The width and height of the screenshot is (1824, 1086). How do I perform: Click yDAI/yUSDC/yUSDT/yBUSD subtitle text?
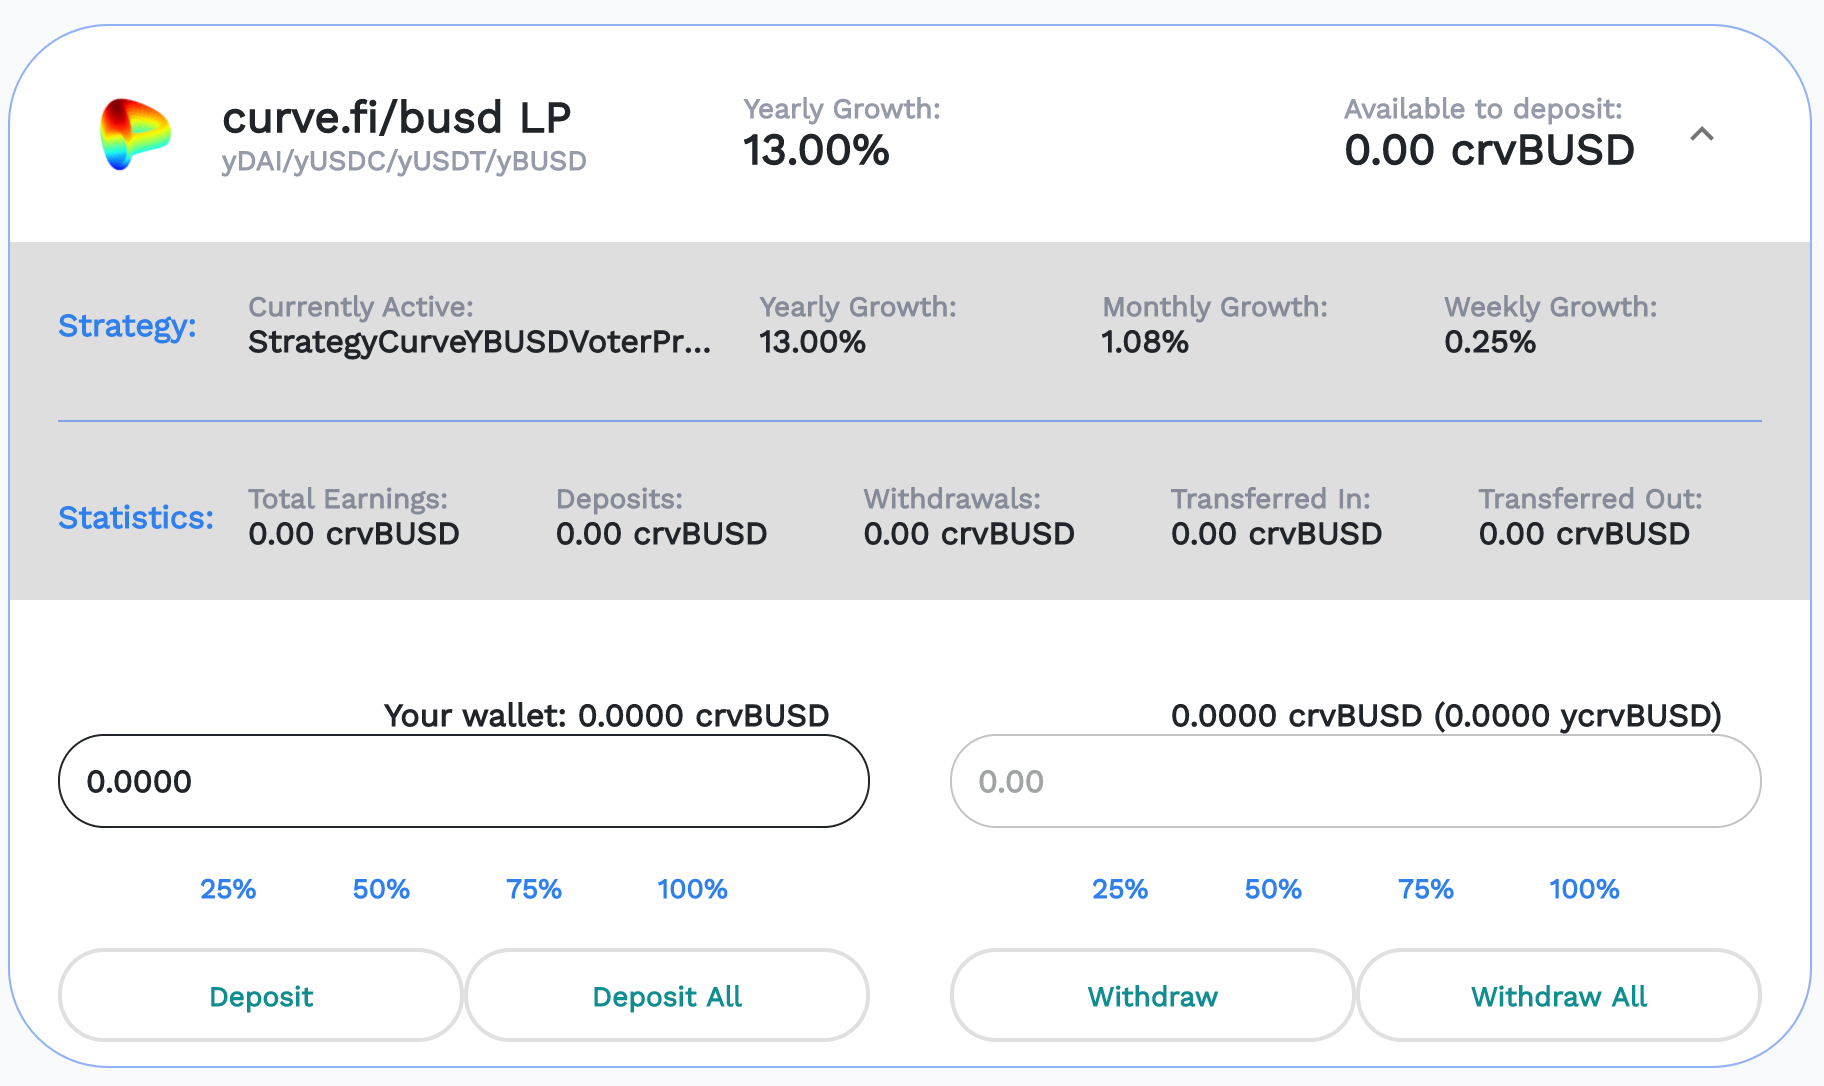404,161
